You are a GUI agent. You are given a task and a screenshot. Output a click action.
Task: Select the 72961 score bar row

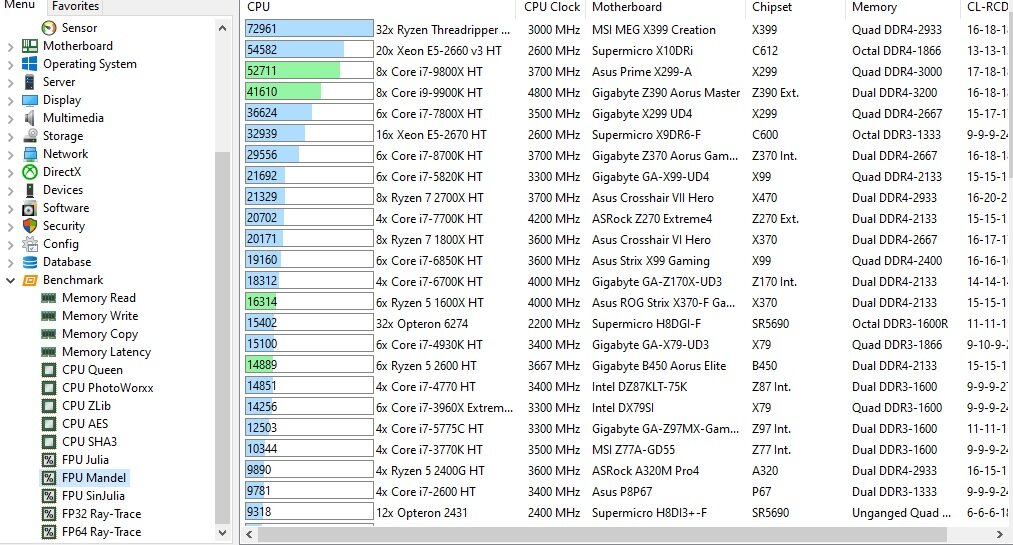click(x=309, y=29)
